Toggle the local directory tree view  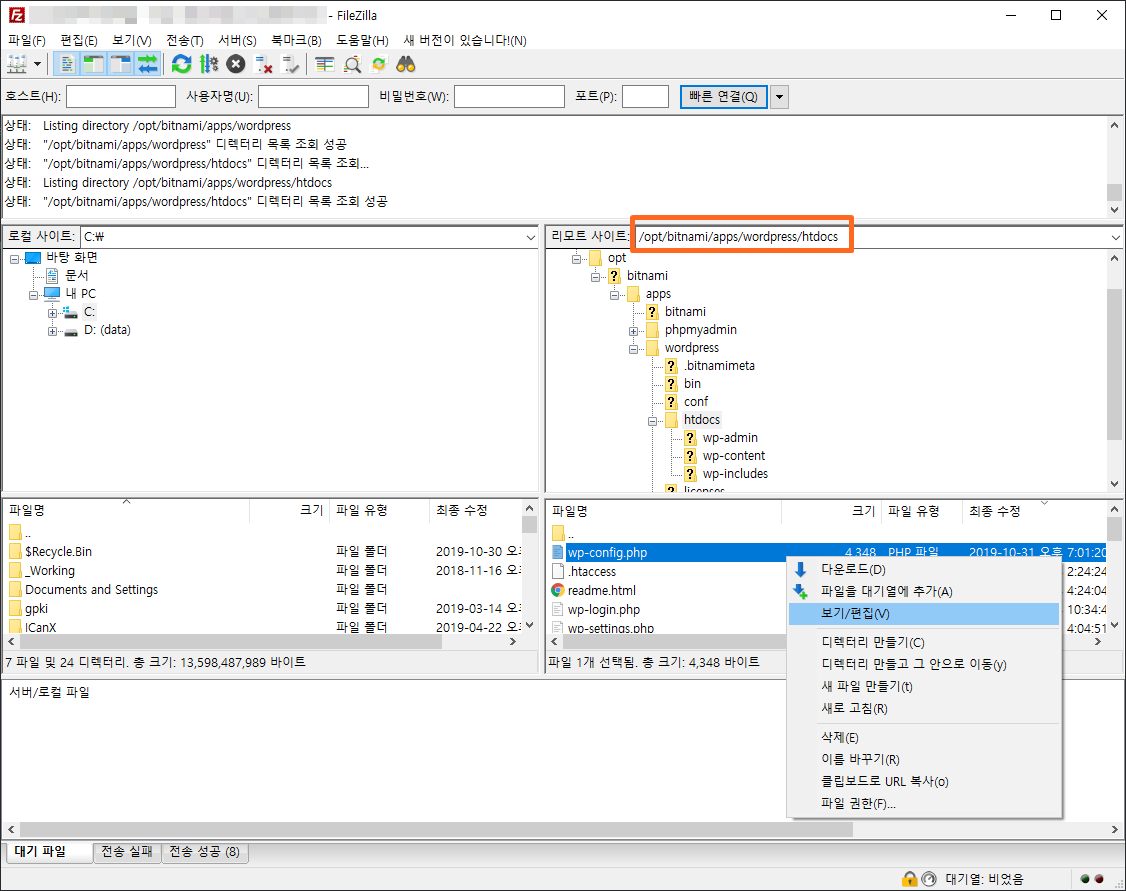(93, 65)
